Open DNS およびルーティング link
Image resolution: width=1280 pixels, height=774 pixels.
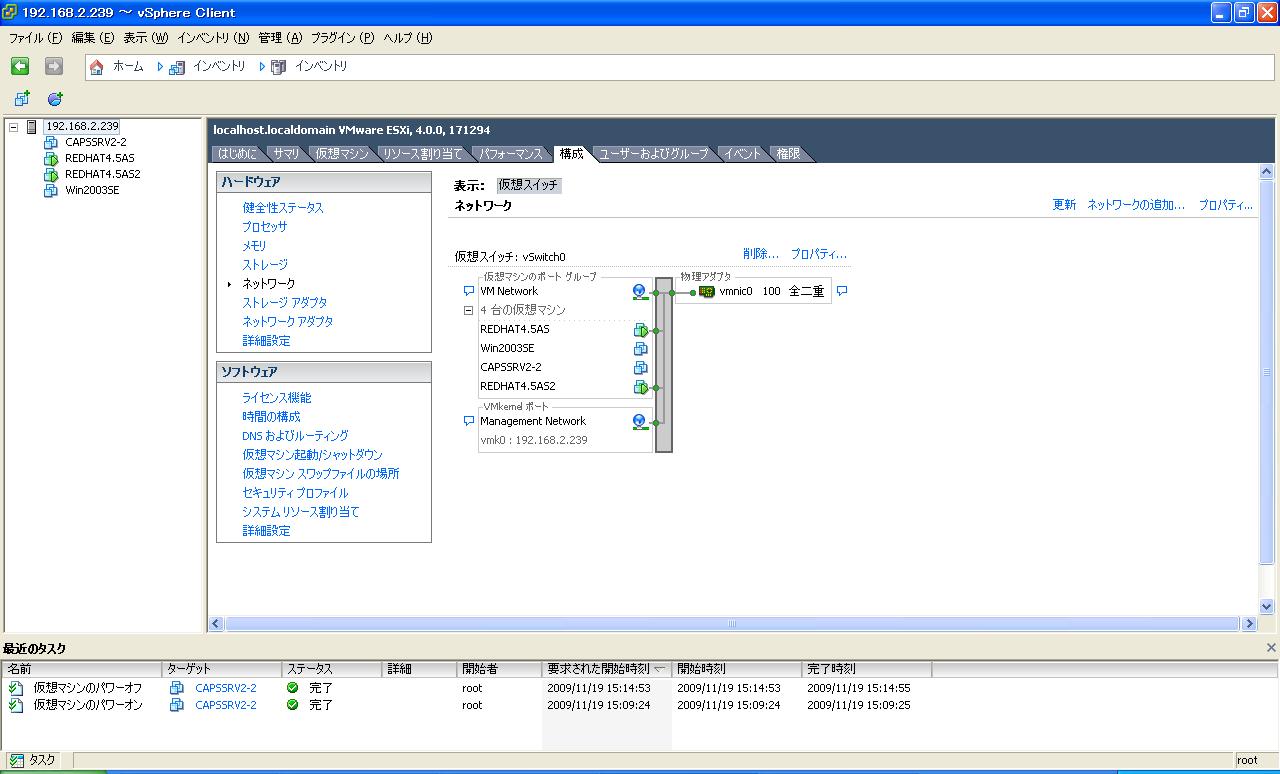pyautogui.click(x=295, y=436)
